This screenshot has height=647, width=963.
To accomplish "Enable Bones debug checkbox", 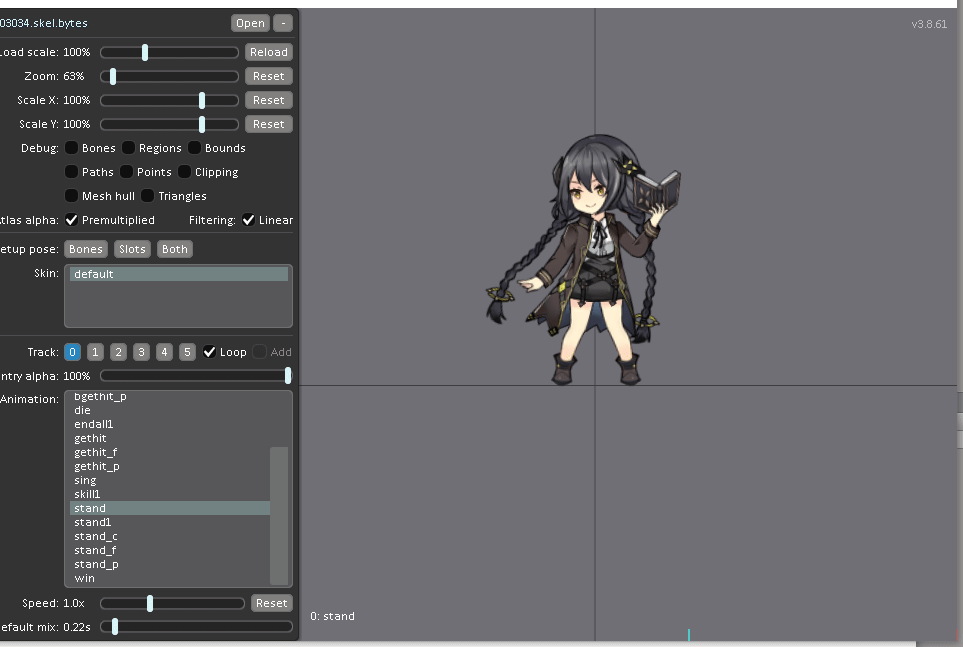I will (71, 148).
